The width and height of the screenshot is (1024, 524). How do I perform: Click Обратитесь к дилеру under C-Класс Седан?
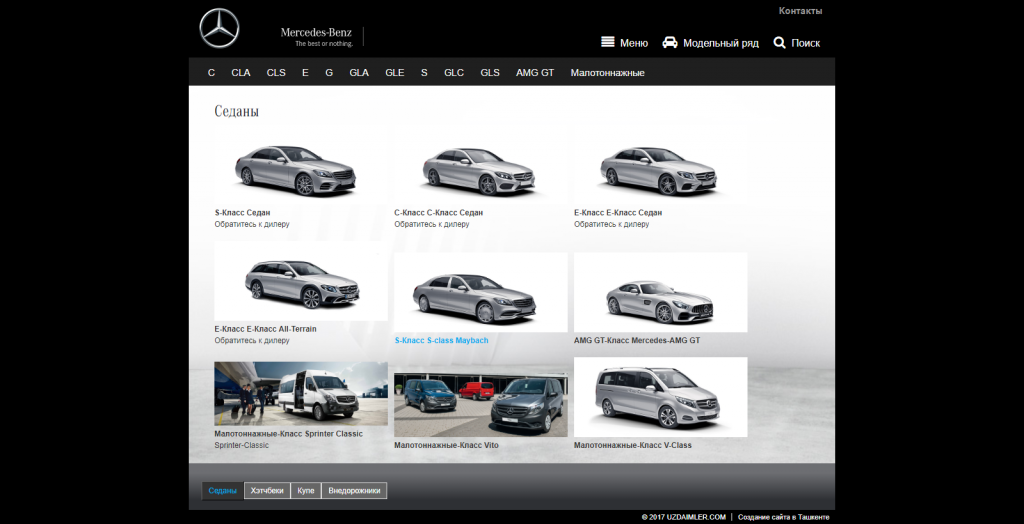pos(432,224)
